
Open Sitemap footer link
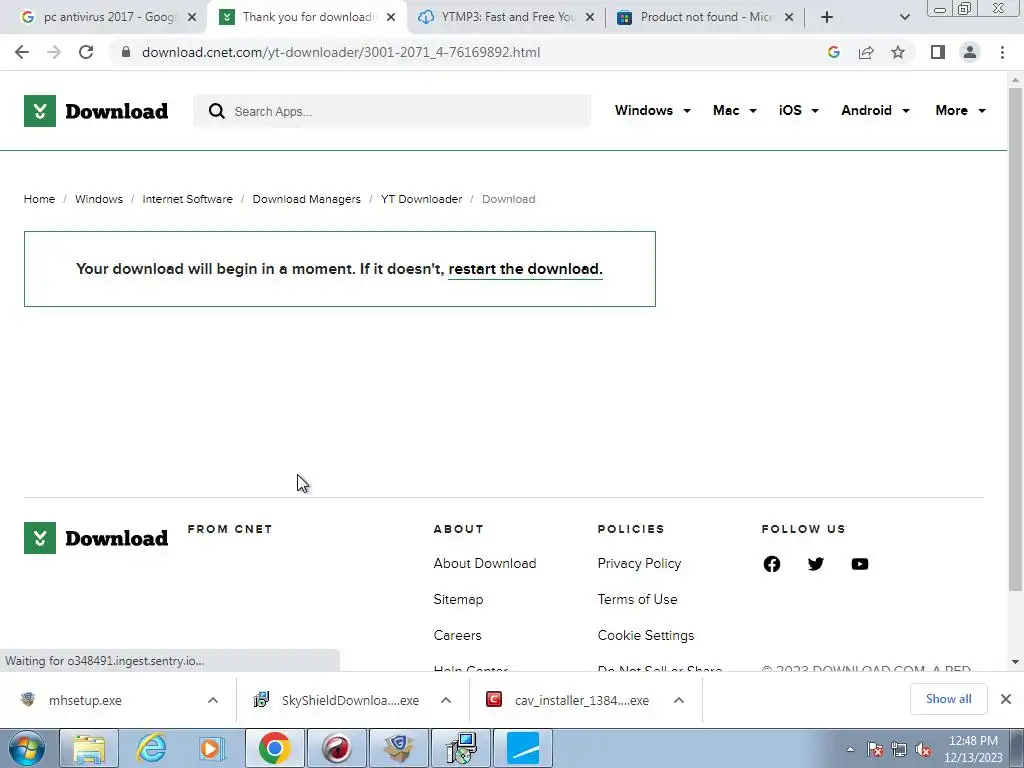[458, 599]
